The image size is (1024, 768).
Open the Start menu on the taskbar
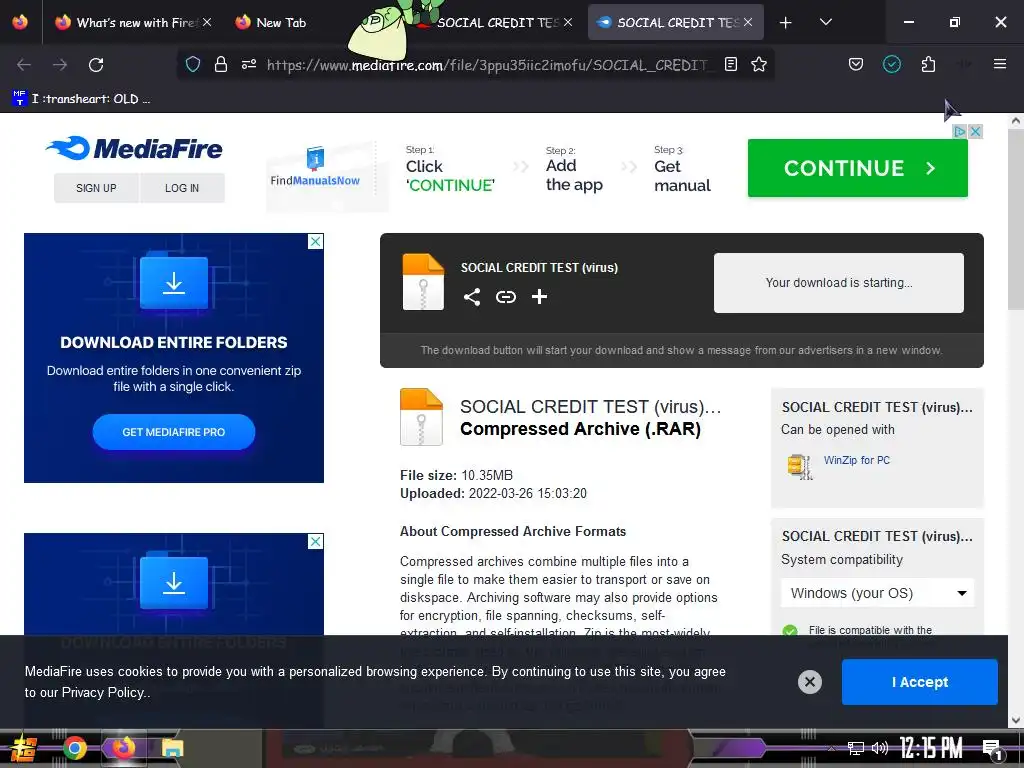(24, 748)
